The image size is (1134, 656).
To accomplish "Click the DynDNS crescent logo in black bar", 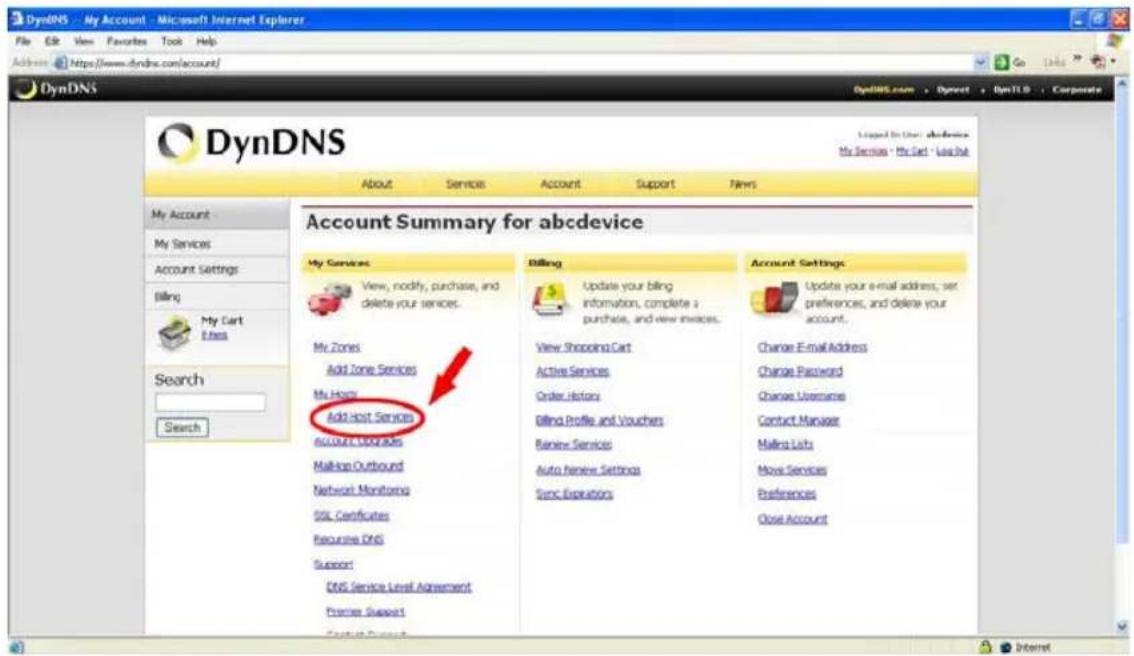I will [27, 89].
